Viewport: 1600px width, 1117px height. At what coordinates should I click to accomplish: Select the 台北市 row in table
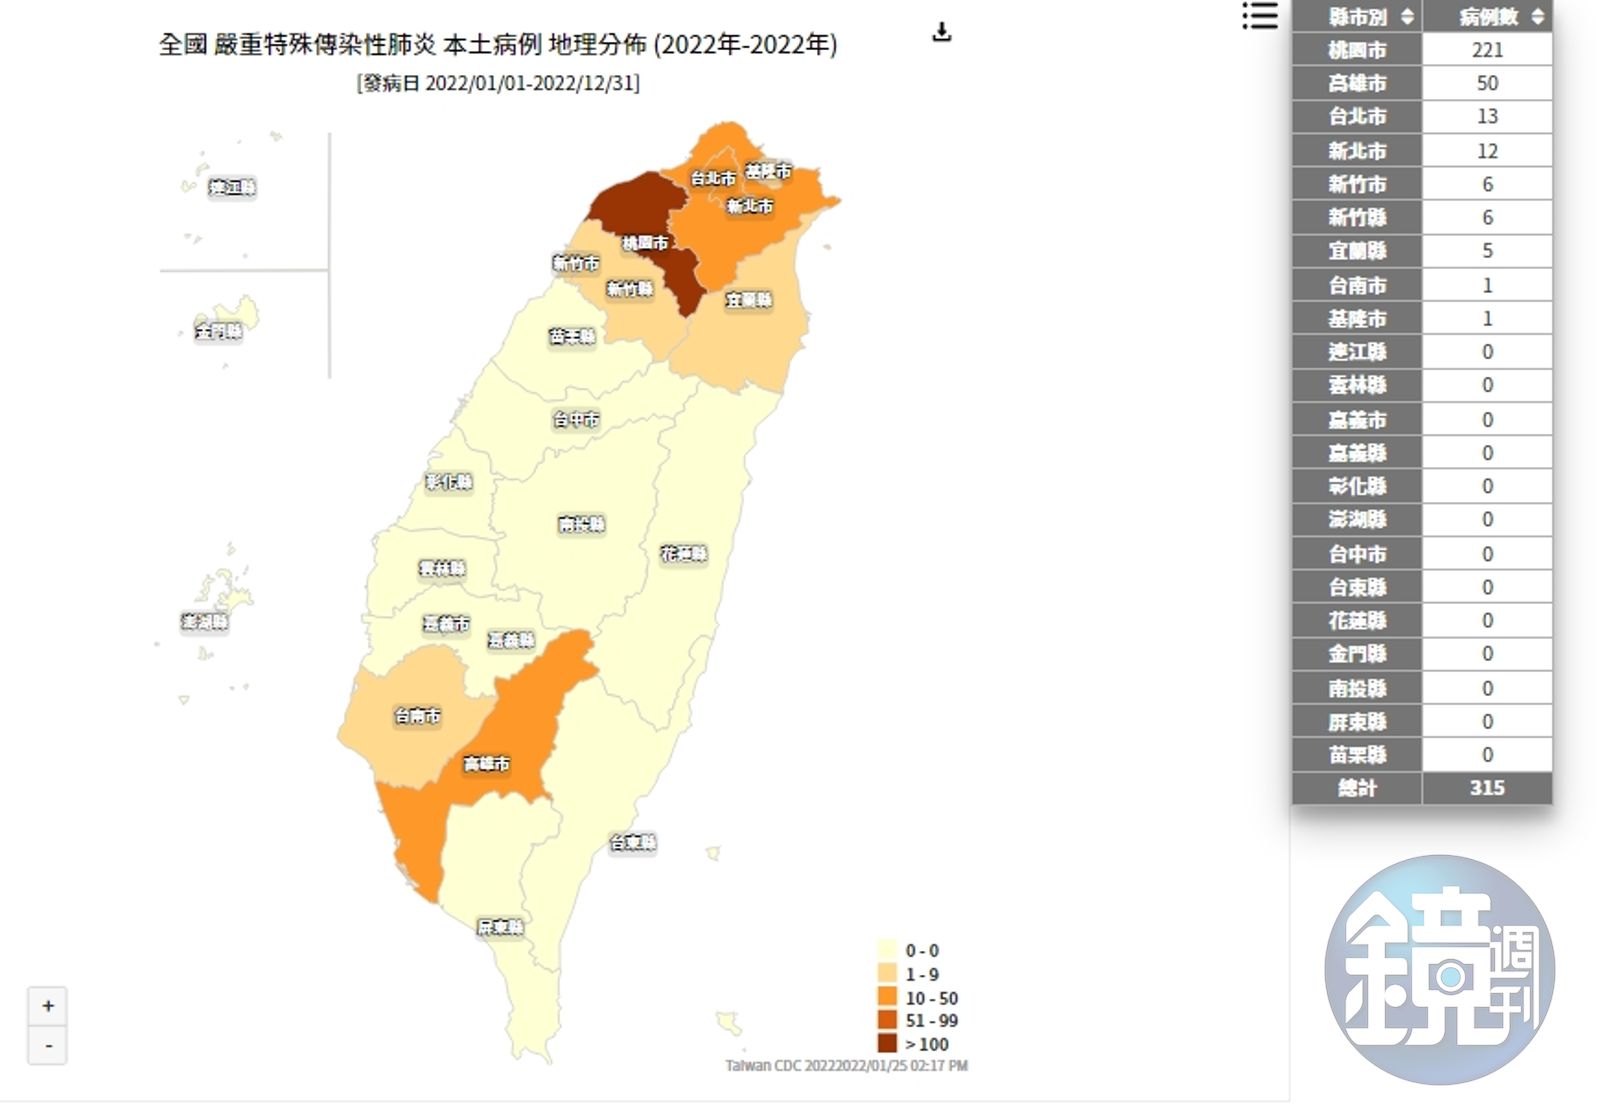tap(1421, 117)
